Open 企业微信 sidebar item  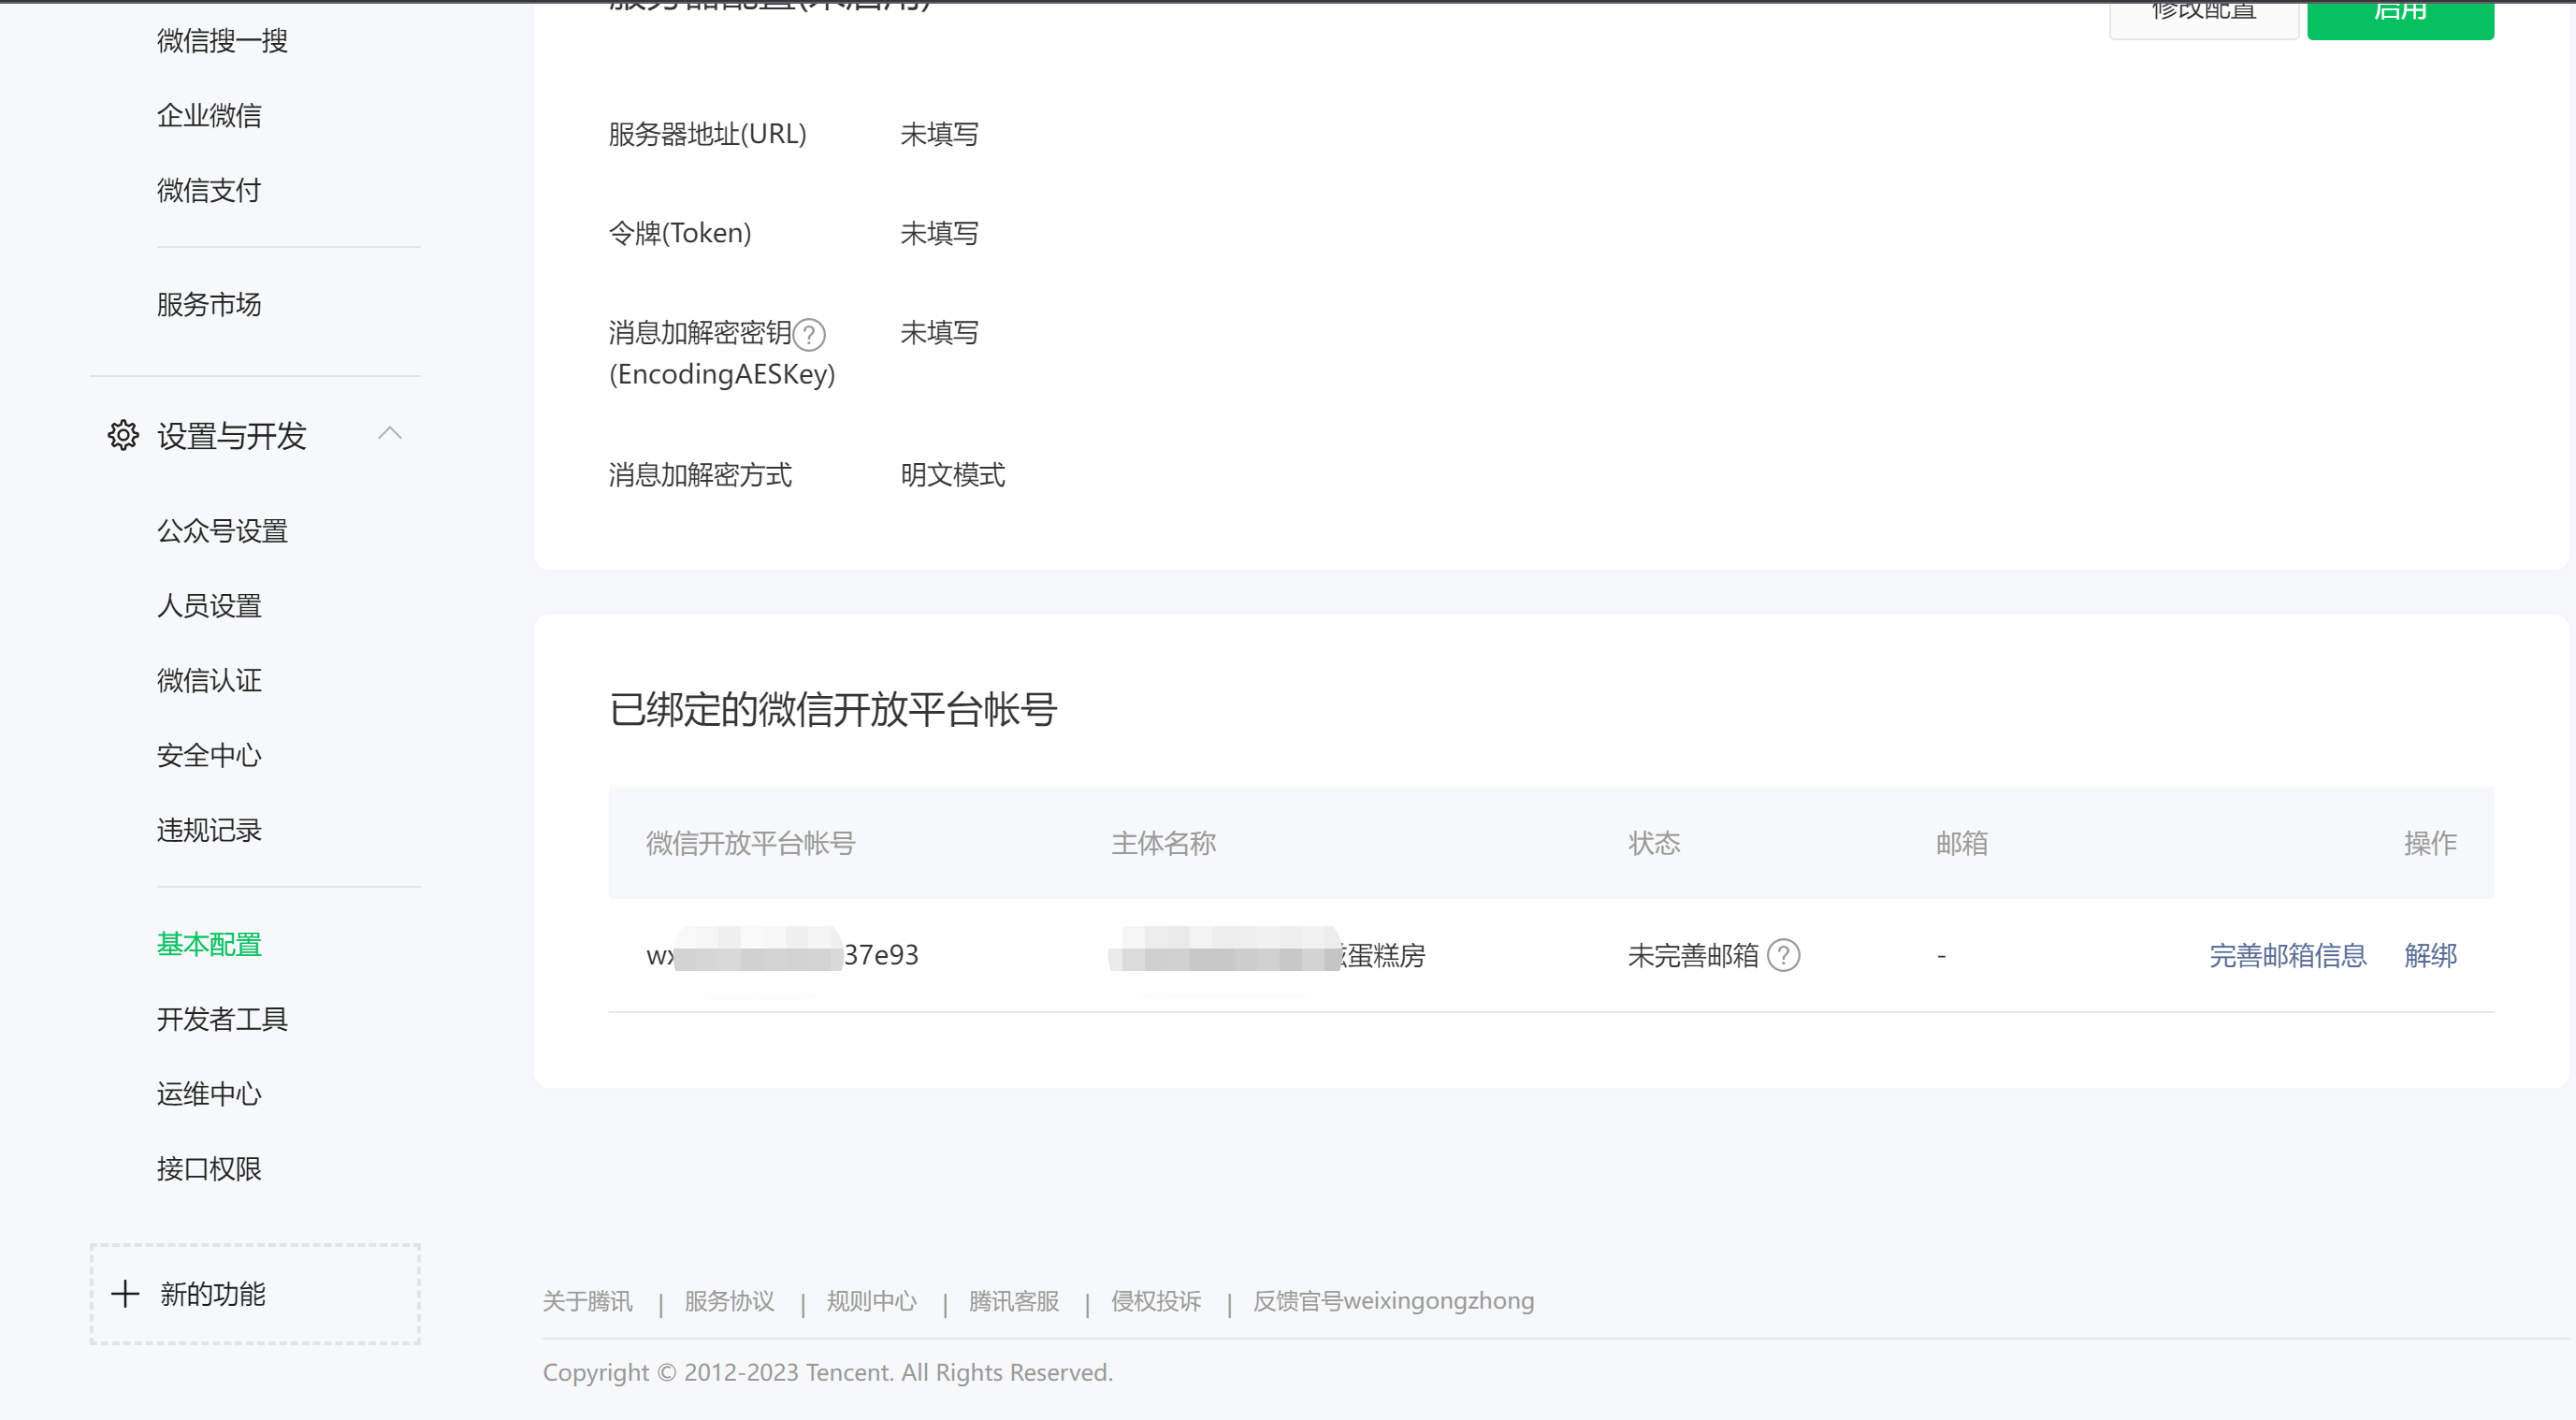pyautogui.click(x=209, y=116)
